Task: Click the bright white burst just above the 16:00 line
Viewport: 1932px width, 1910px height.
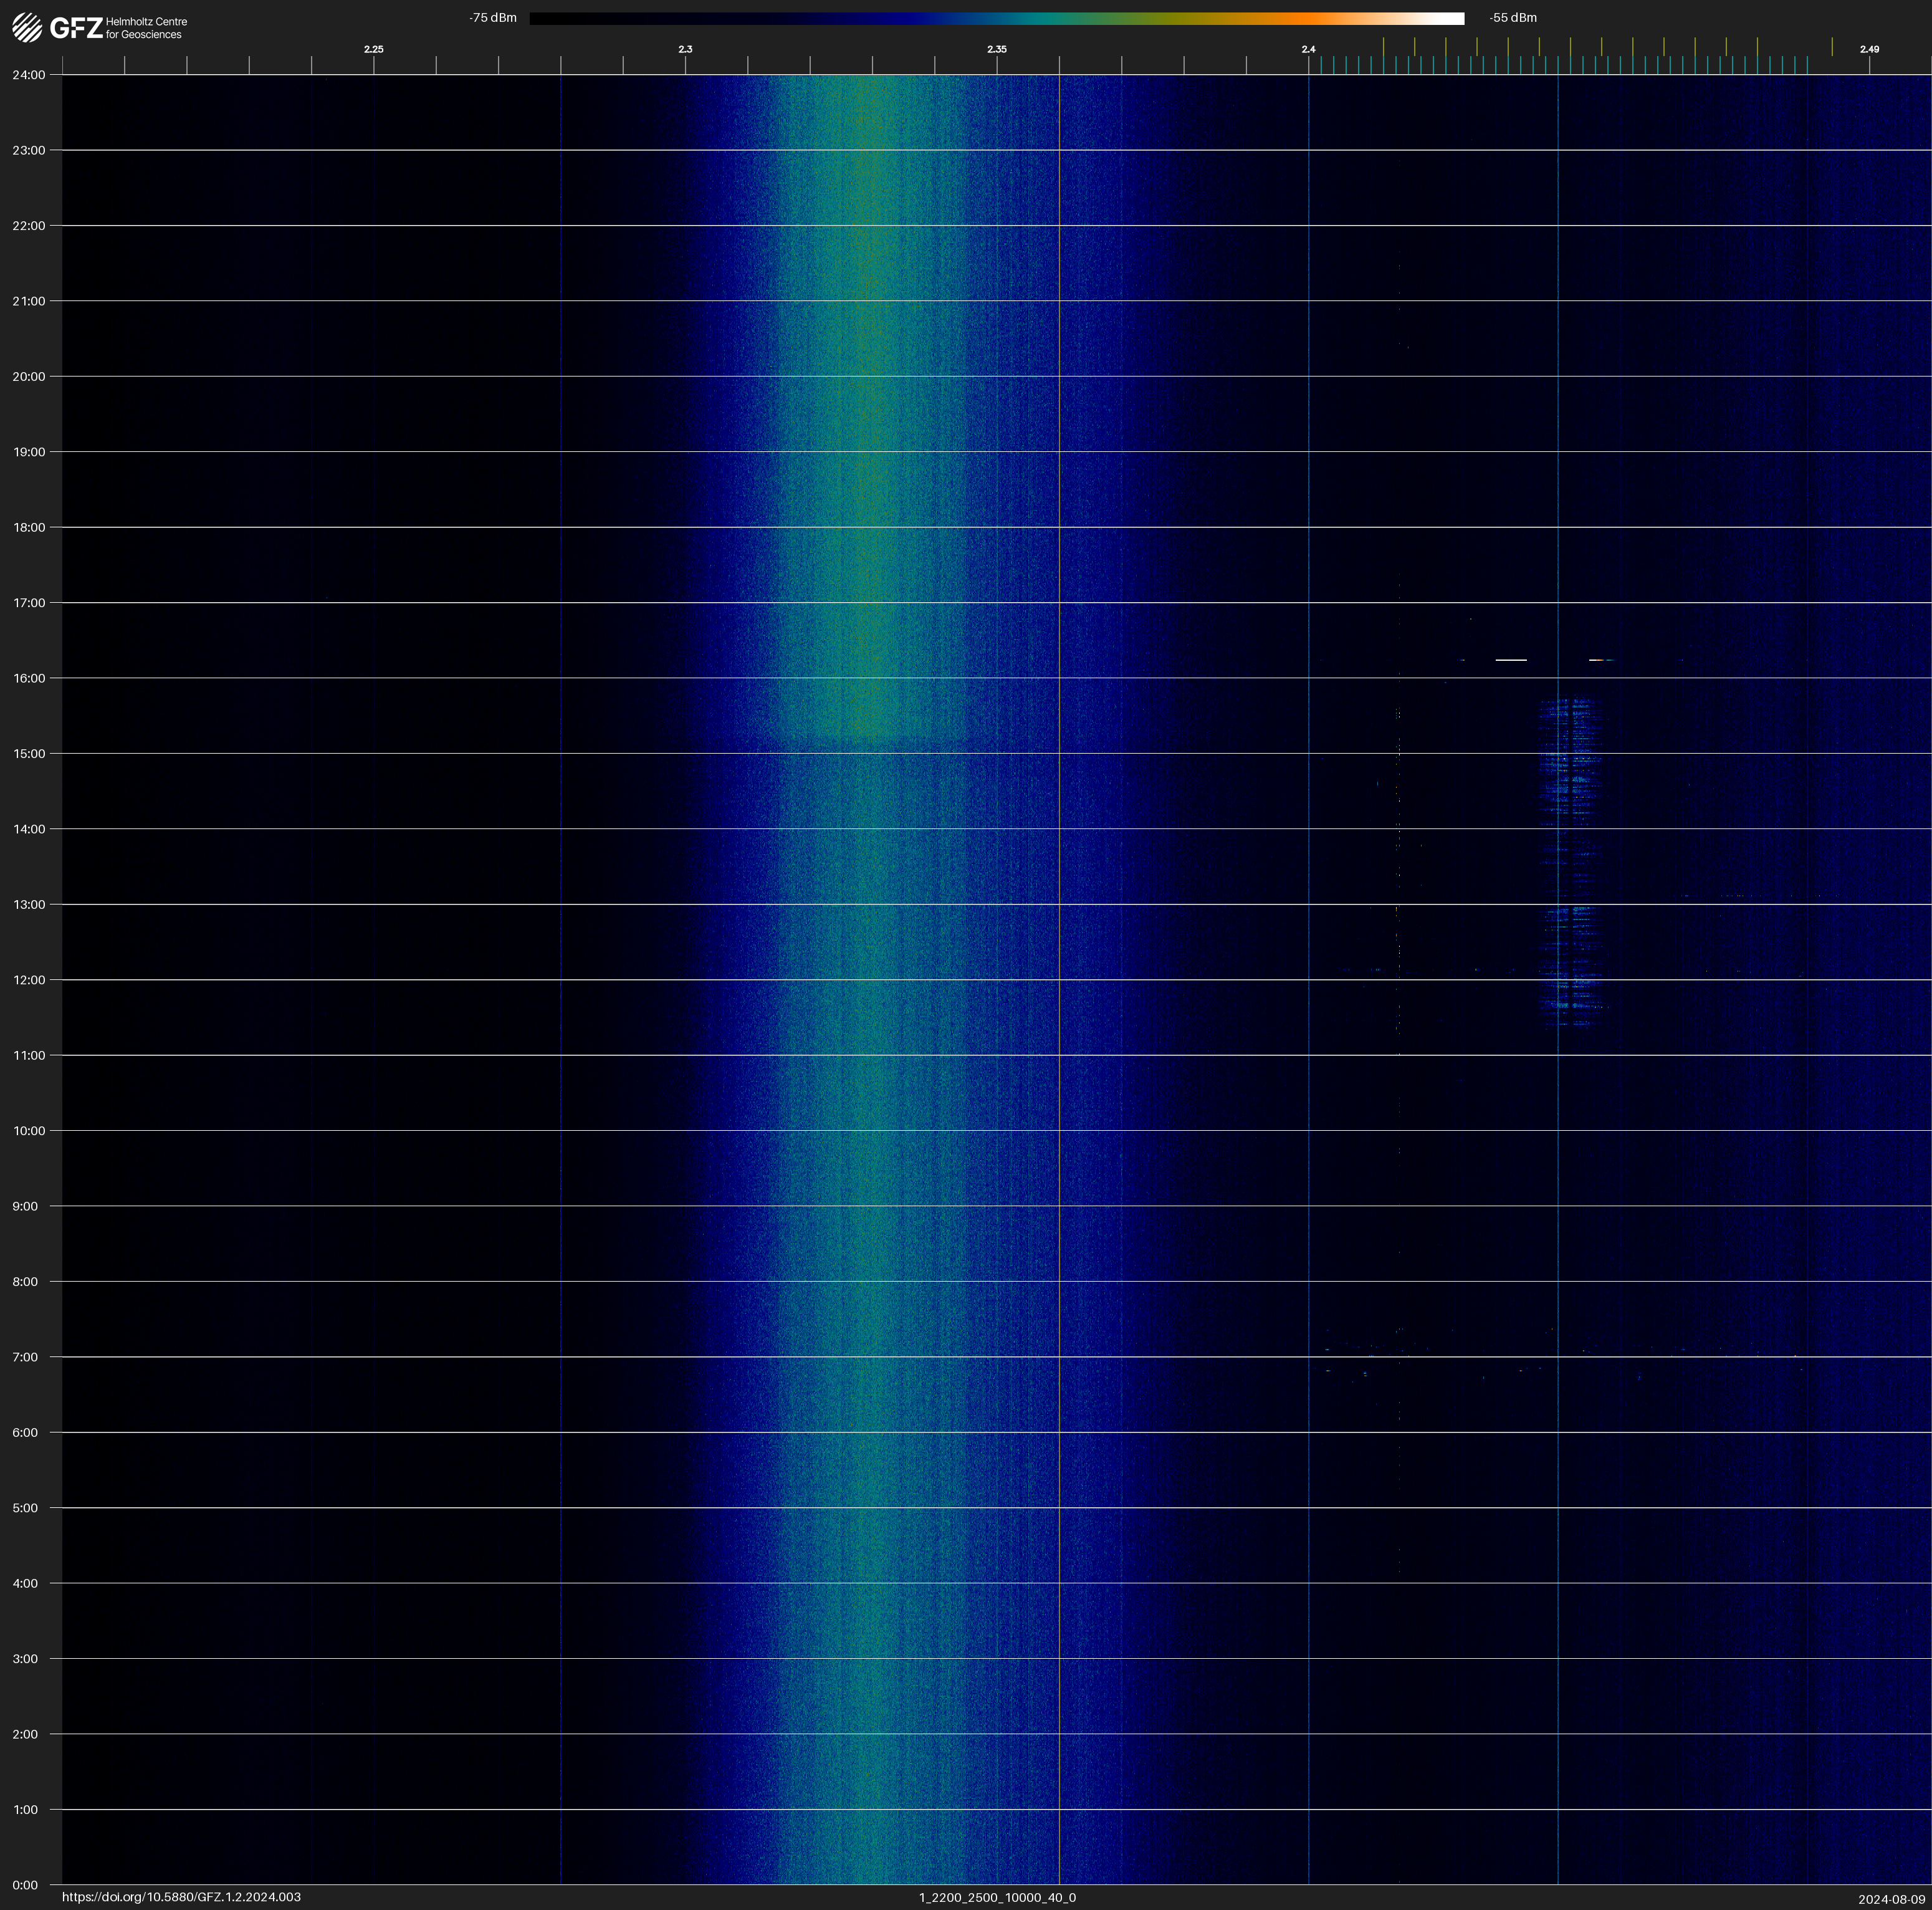Action: click(x=1510, y=660)
